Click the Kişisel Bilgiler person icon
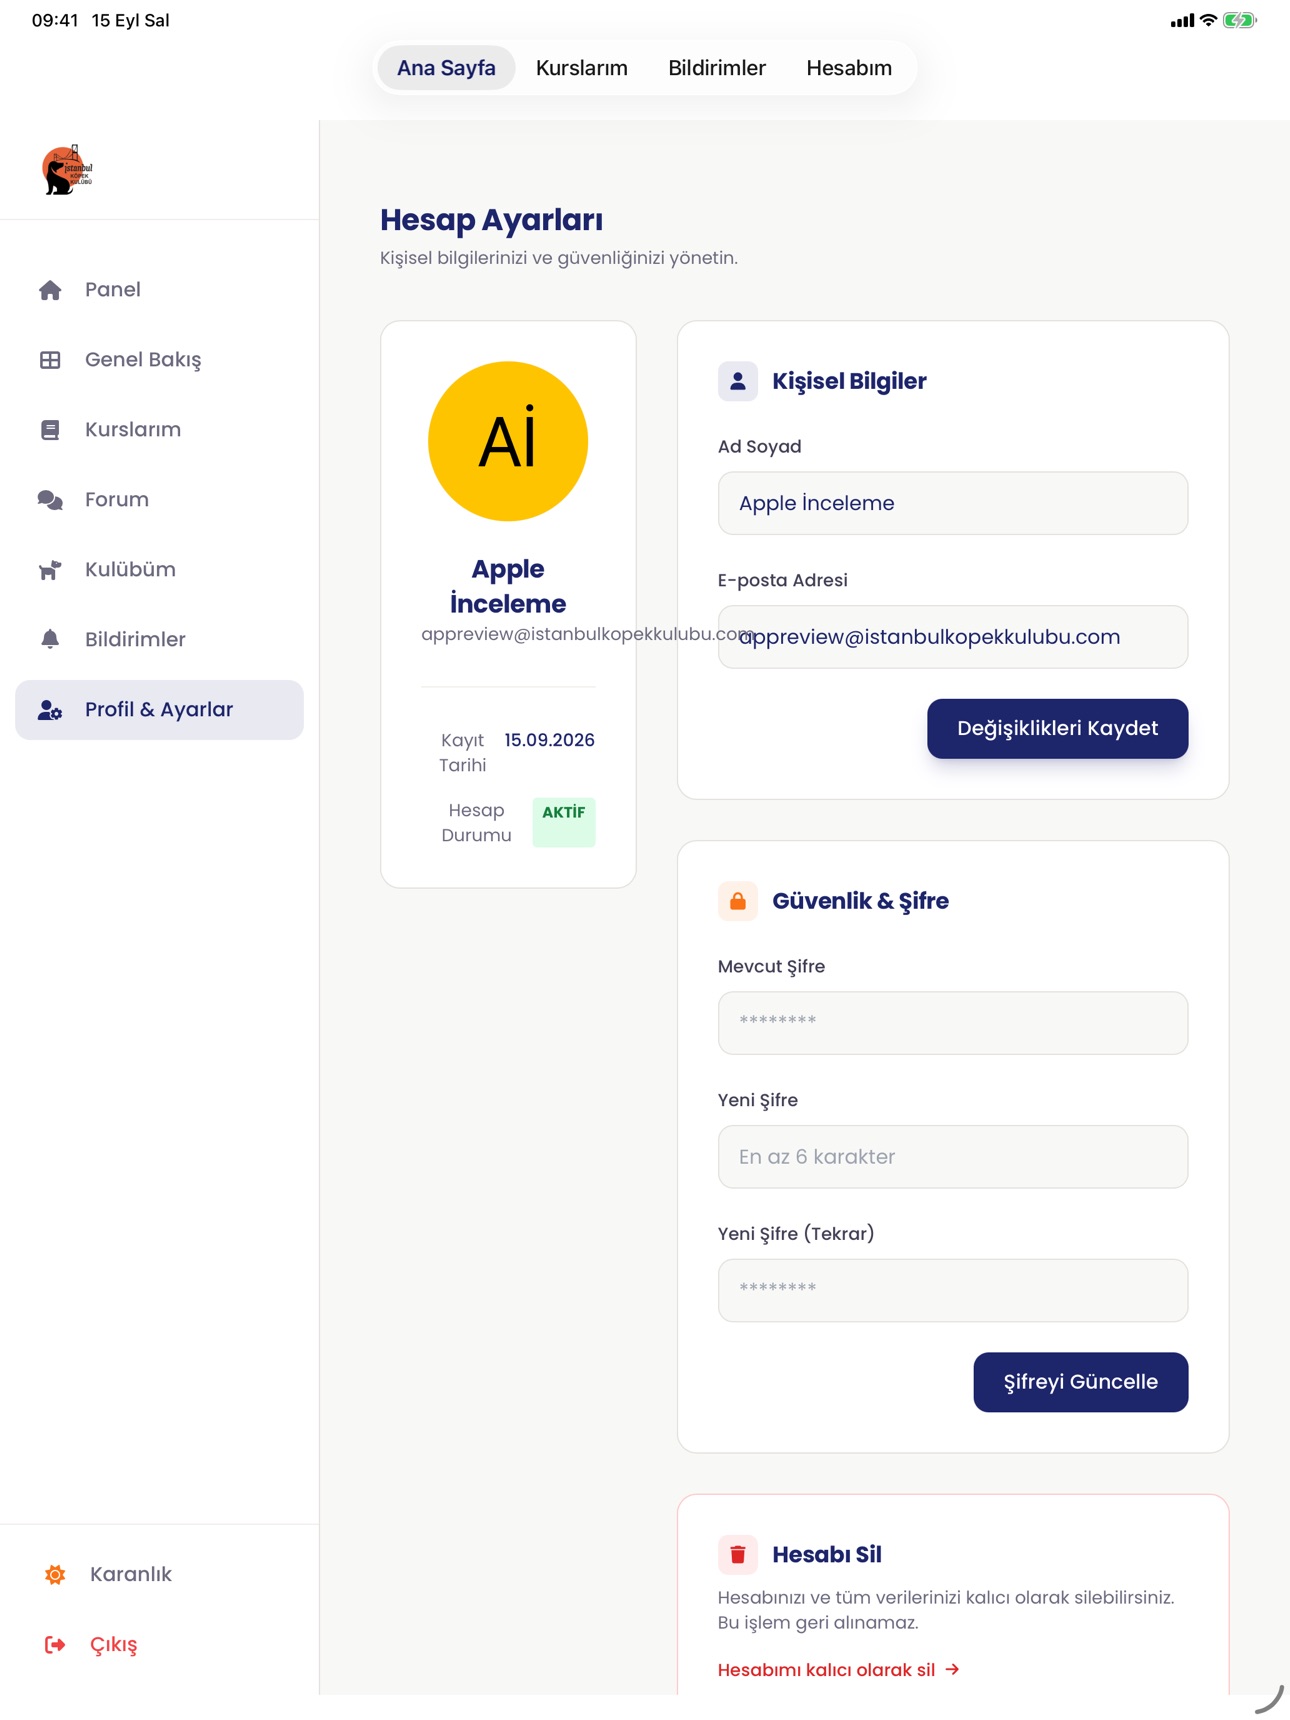This screenshot has height=1720, width=1290. 738,381
